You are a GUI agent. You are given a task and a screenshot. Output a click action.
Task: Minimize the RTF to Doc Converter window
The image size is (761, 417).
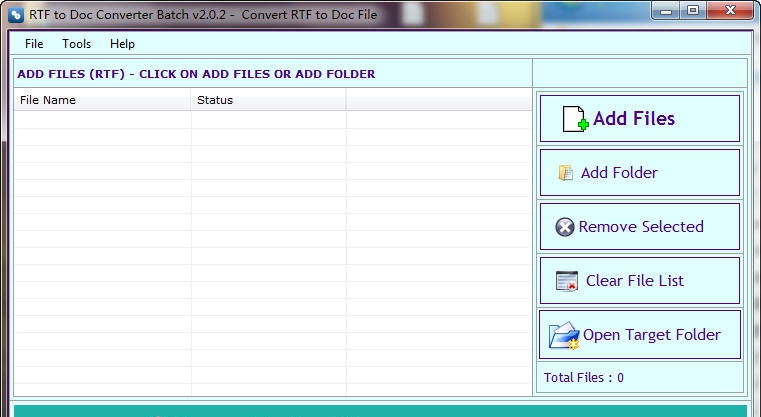(666, 10)
